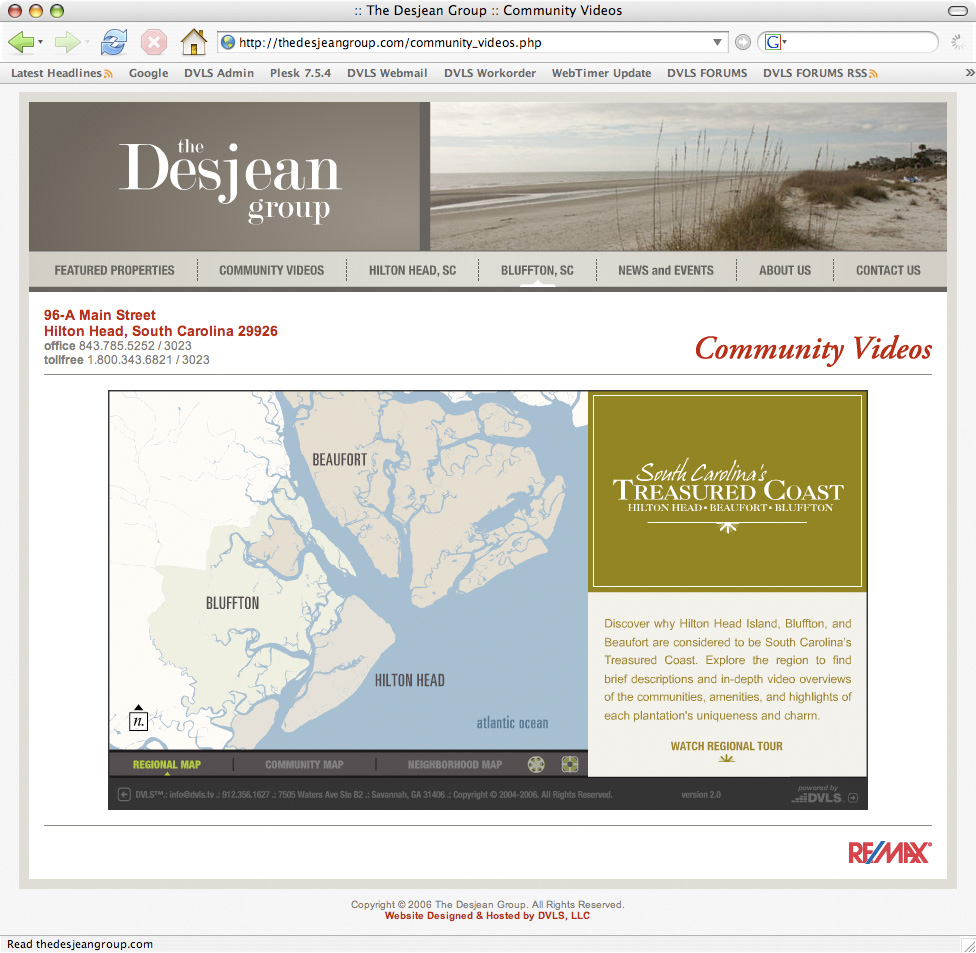This screenshot has height=953, width=976.
Task: Switch to Neighborhood Map tab
Action: [454, 764]
